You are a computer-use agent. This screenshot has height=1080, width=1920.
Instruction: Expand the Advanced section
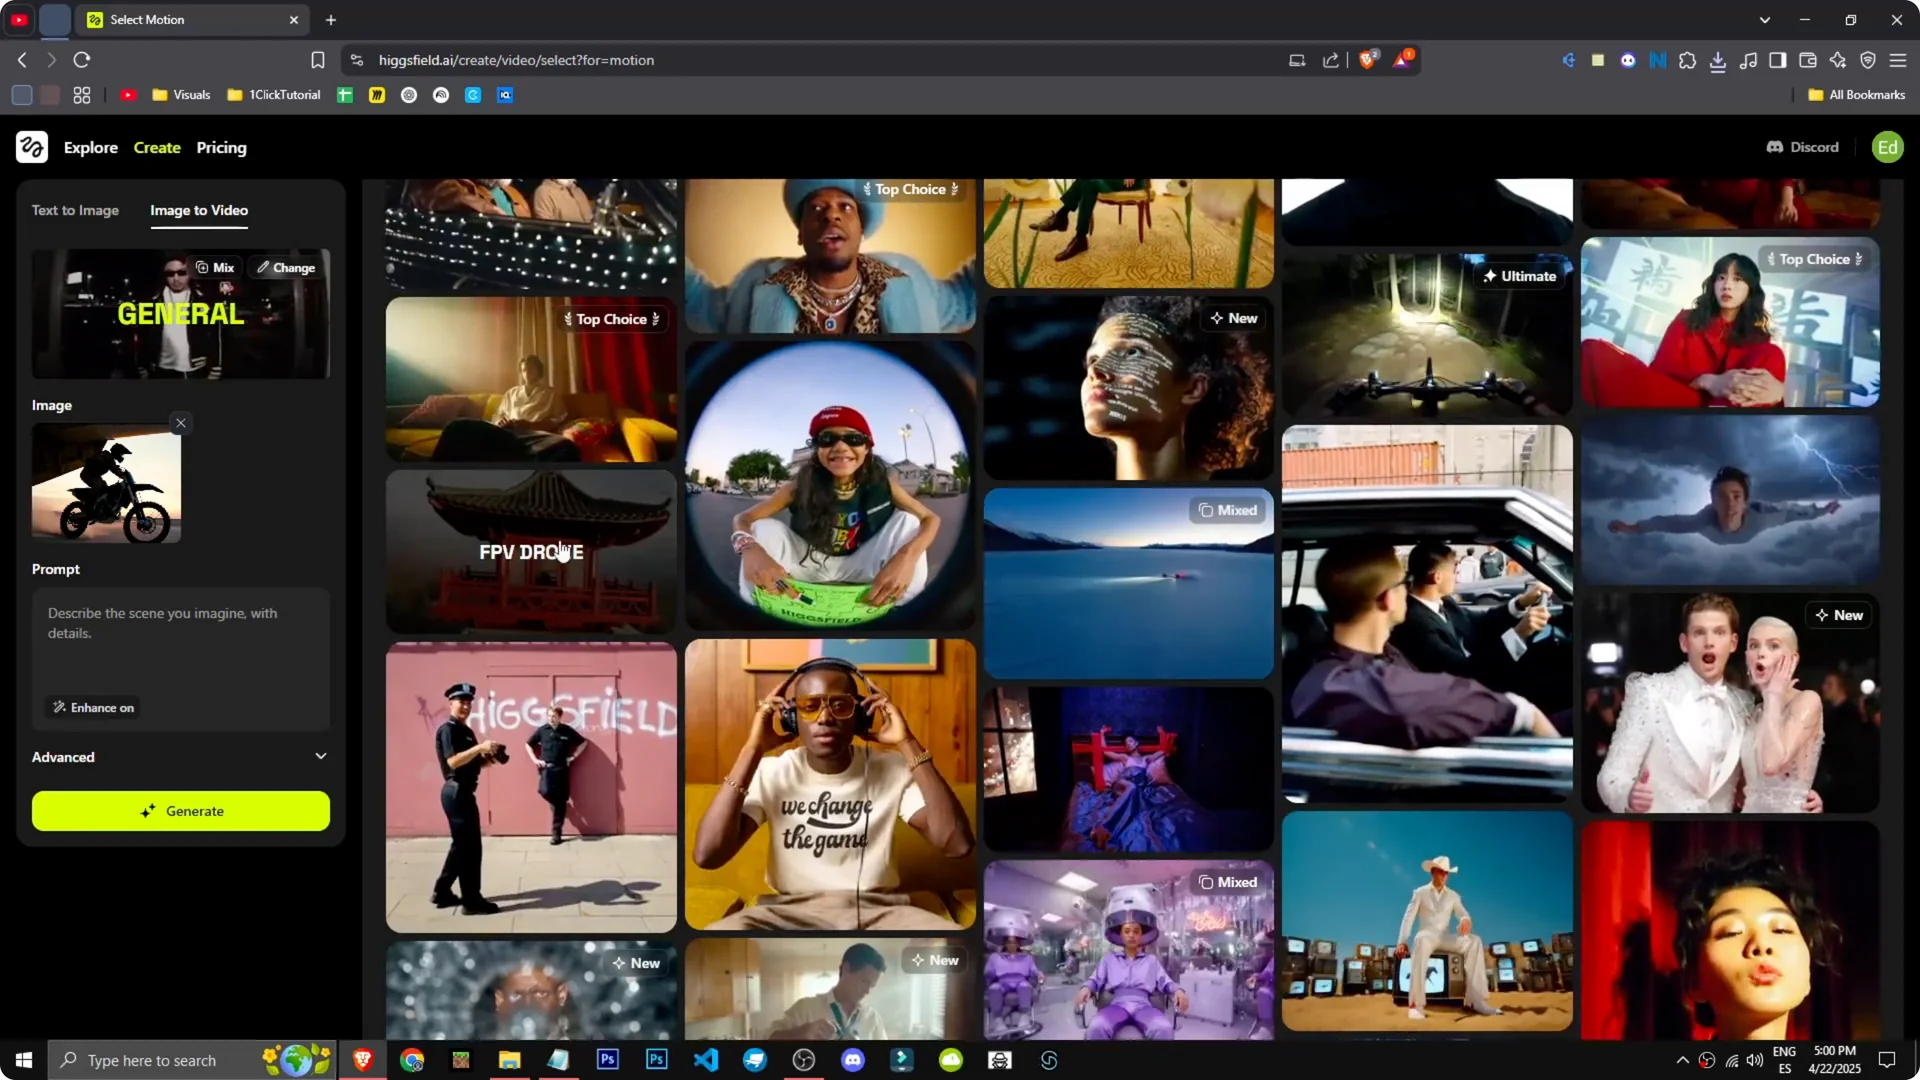(x=180, y=757)
